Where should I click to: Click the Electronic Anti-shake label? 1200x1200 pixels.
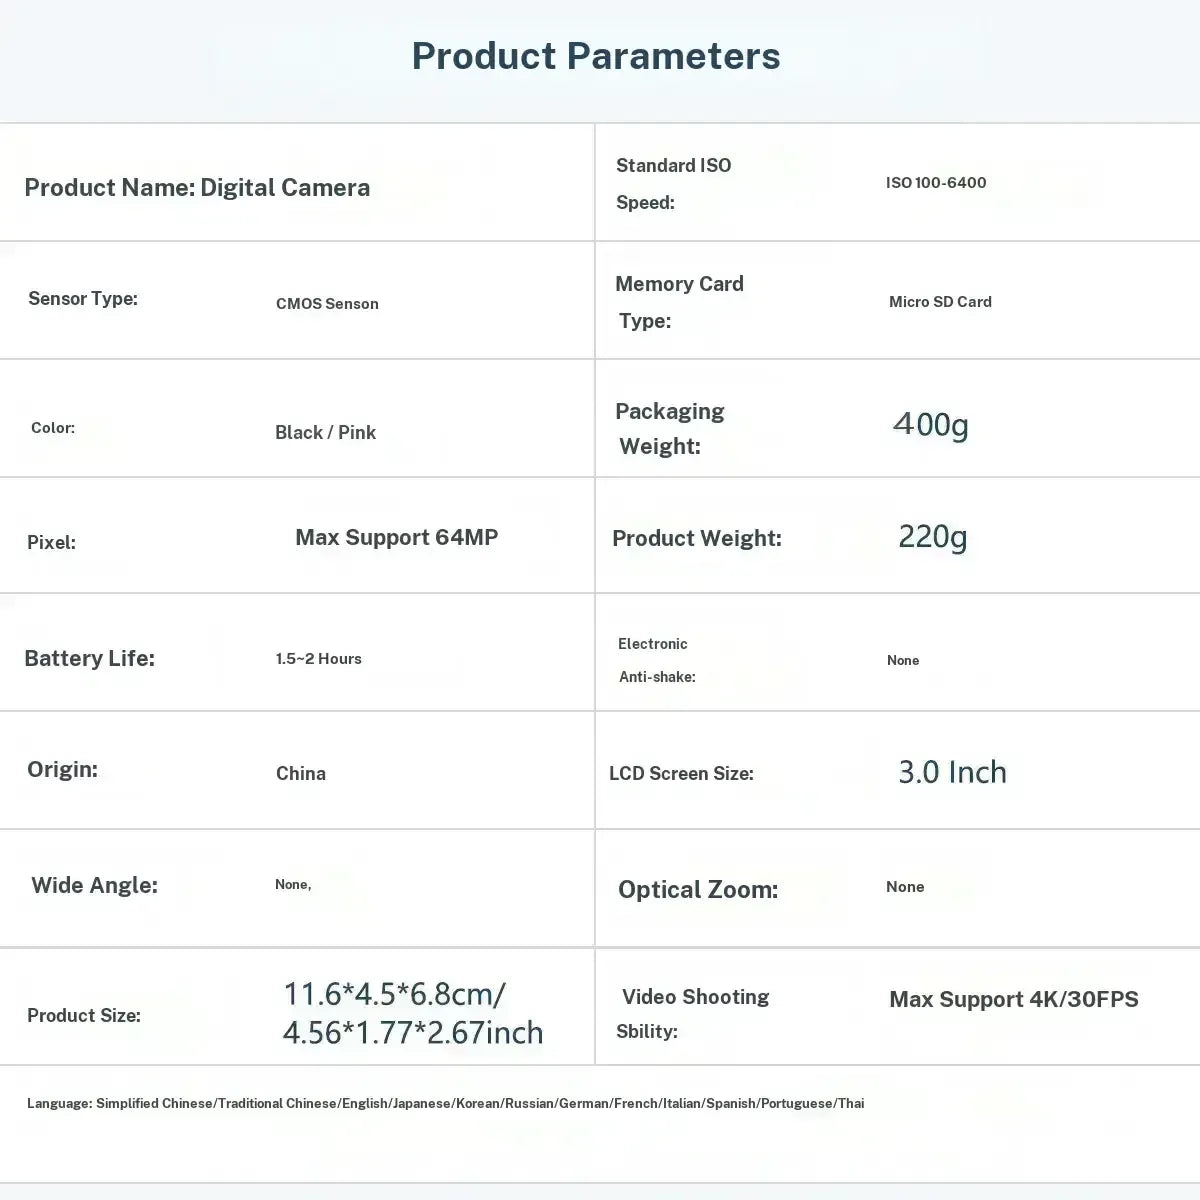(x=656, y=660)
